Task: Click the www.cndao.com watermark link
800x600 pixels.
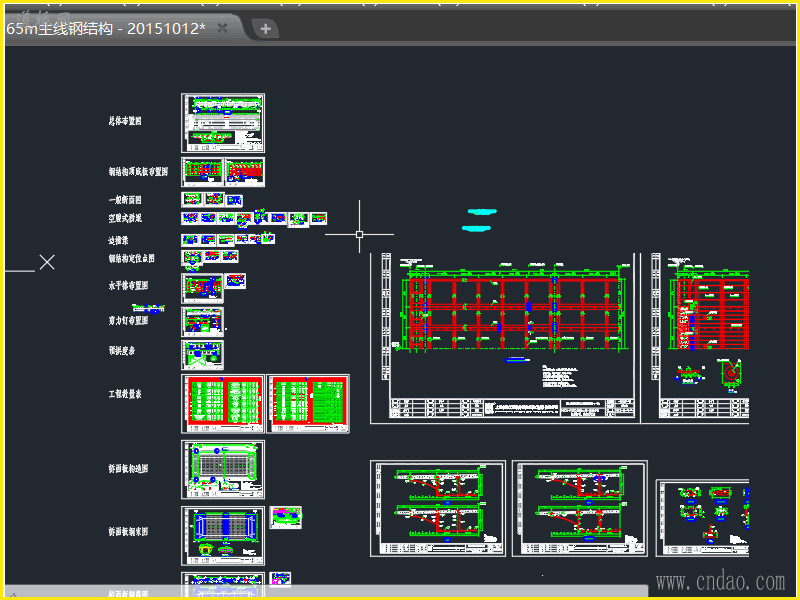Action: pyautogui.click(x=720, y=581)
